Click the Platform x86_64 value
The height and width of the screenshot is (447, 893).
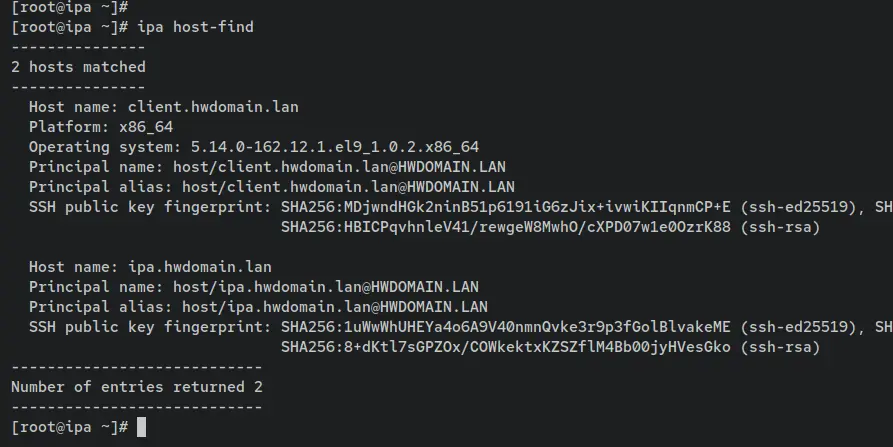[x=146, y=127]
